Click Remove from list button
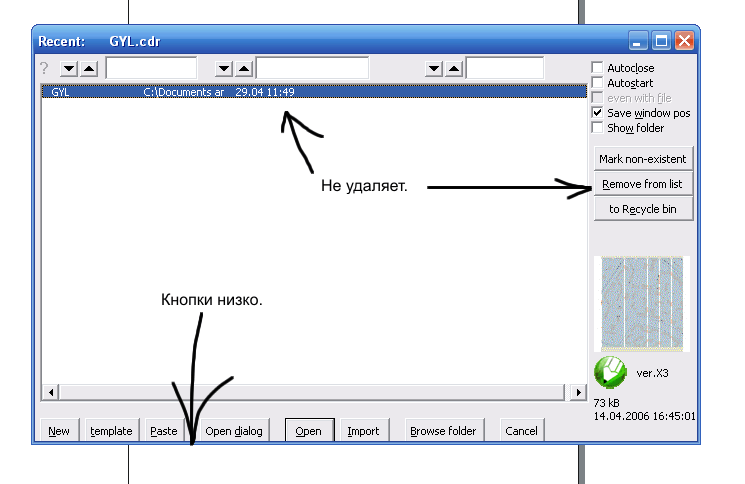The height and width of the screenshot is (484, 745). tap(643, 184)
